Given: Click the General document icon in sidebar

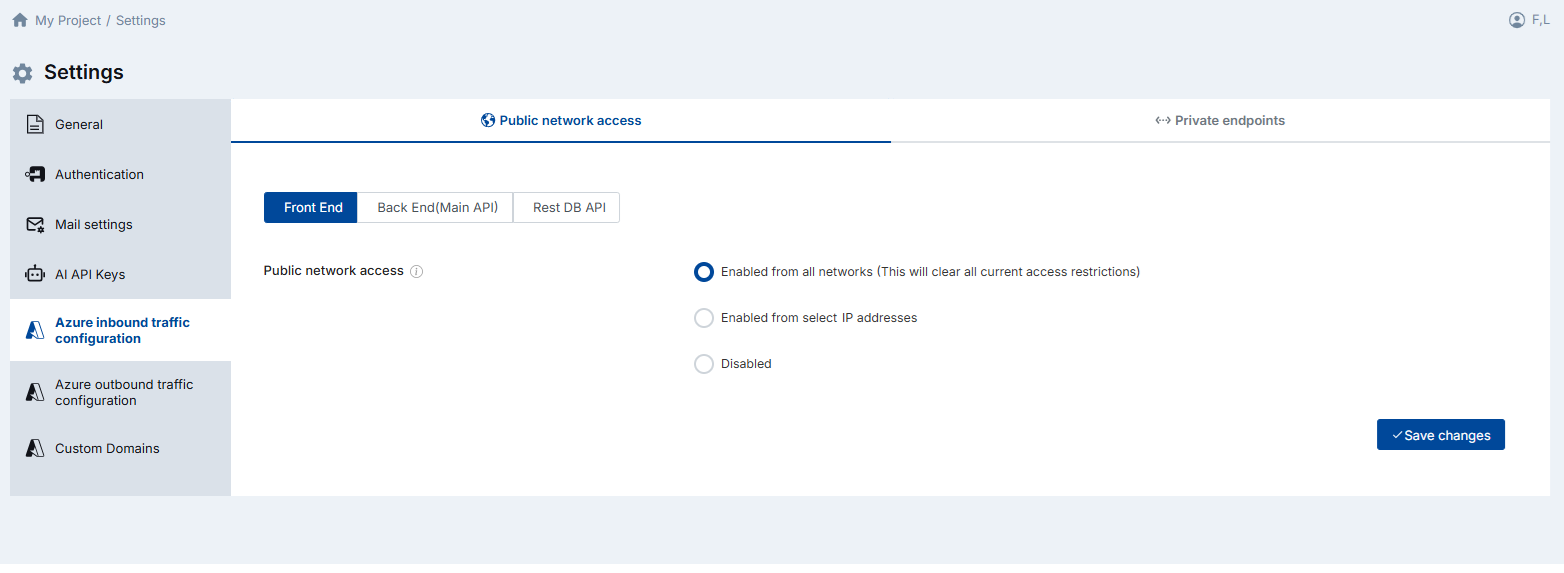Looking at the screenshot, I should coord(35,125).
